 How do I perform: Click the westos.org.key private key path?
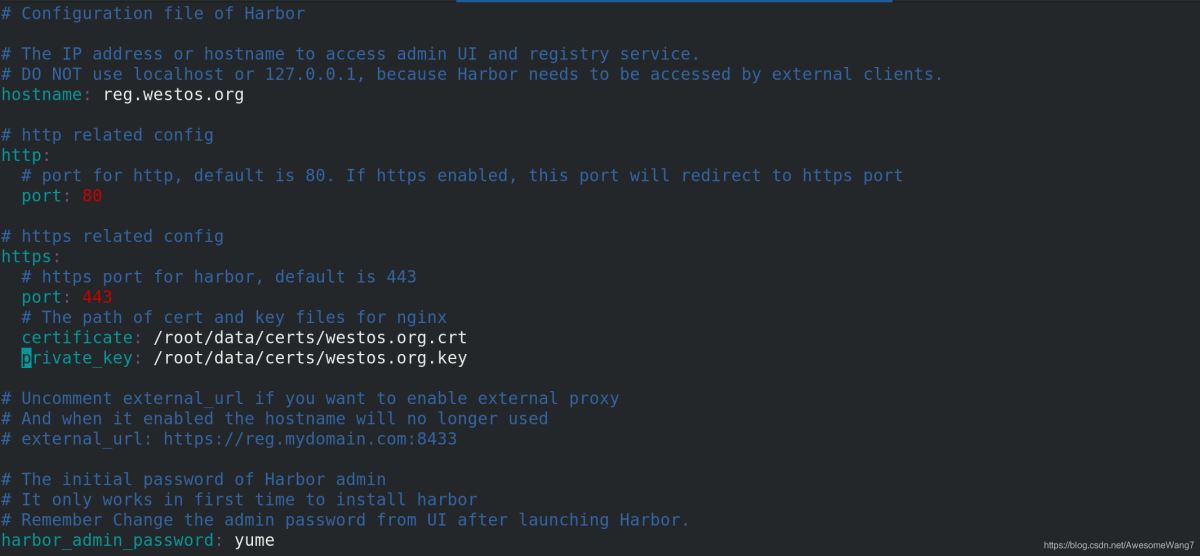(x=310, y=358)
